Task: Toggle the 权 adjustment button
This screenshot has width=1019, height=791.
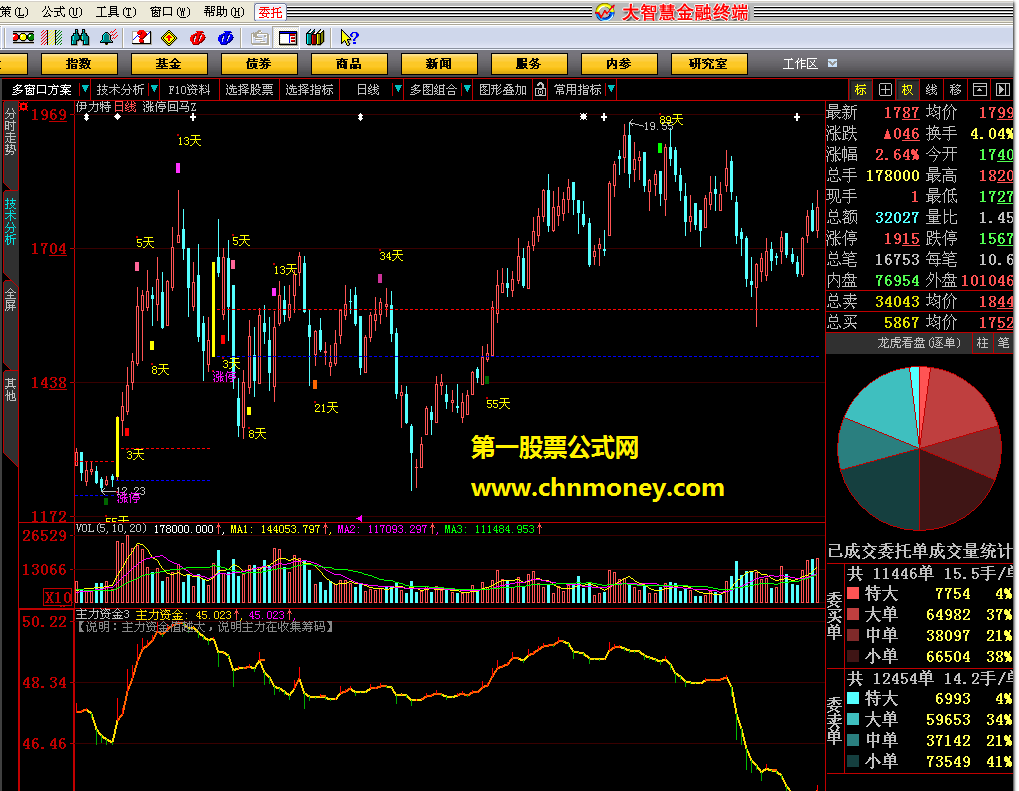Action: point(907,90)
